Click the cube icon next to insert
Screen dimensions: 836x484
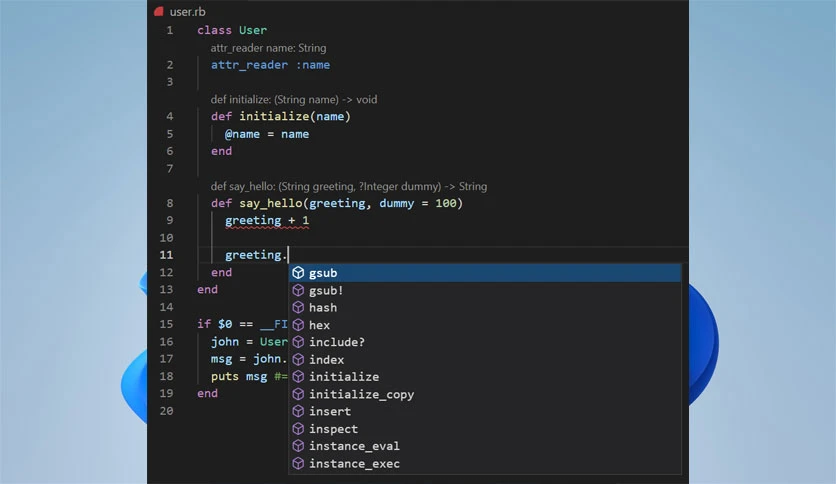point(299,412)
